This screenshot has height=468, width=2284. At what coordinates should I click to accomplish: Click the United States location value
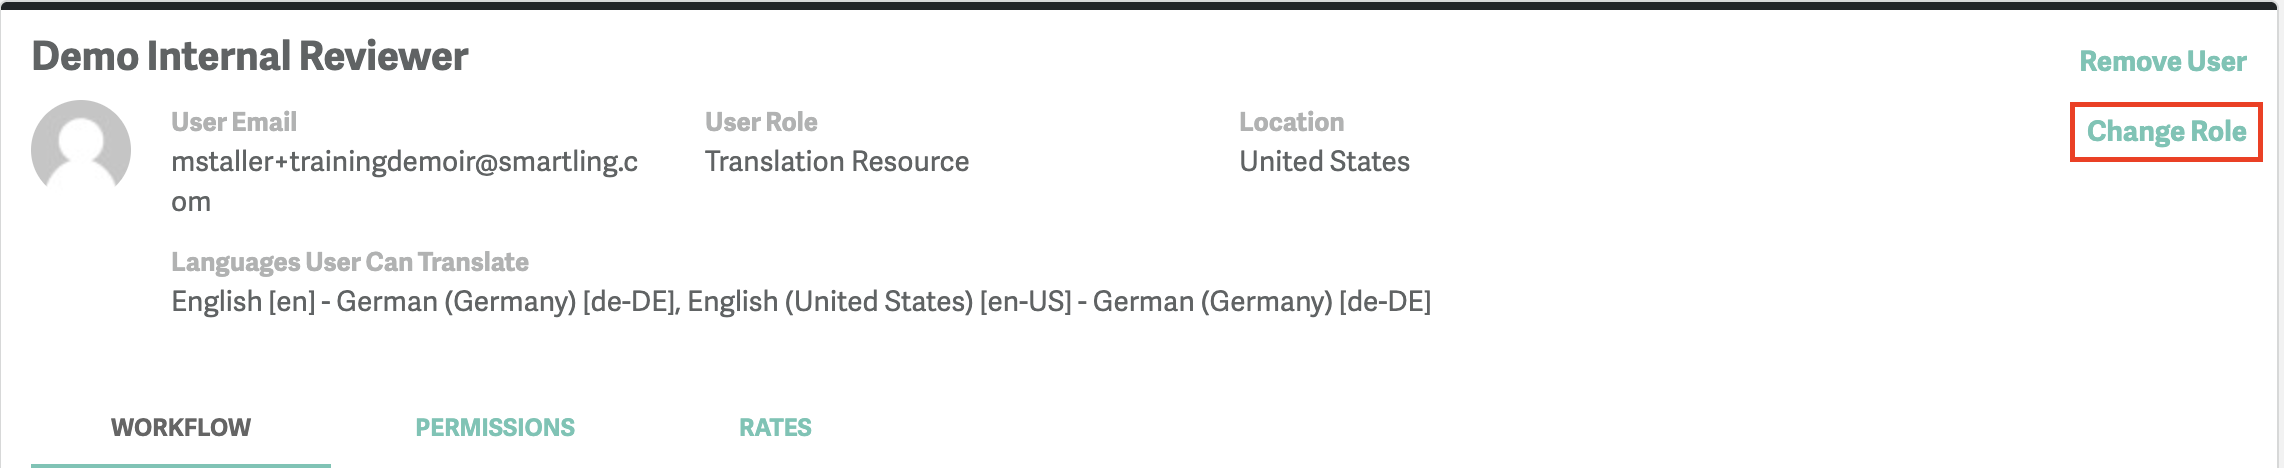[x=1324, y=162]
